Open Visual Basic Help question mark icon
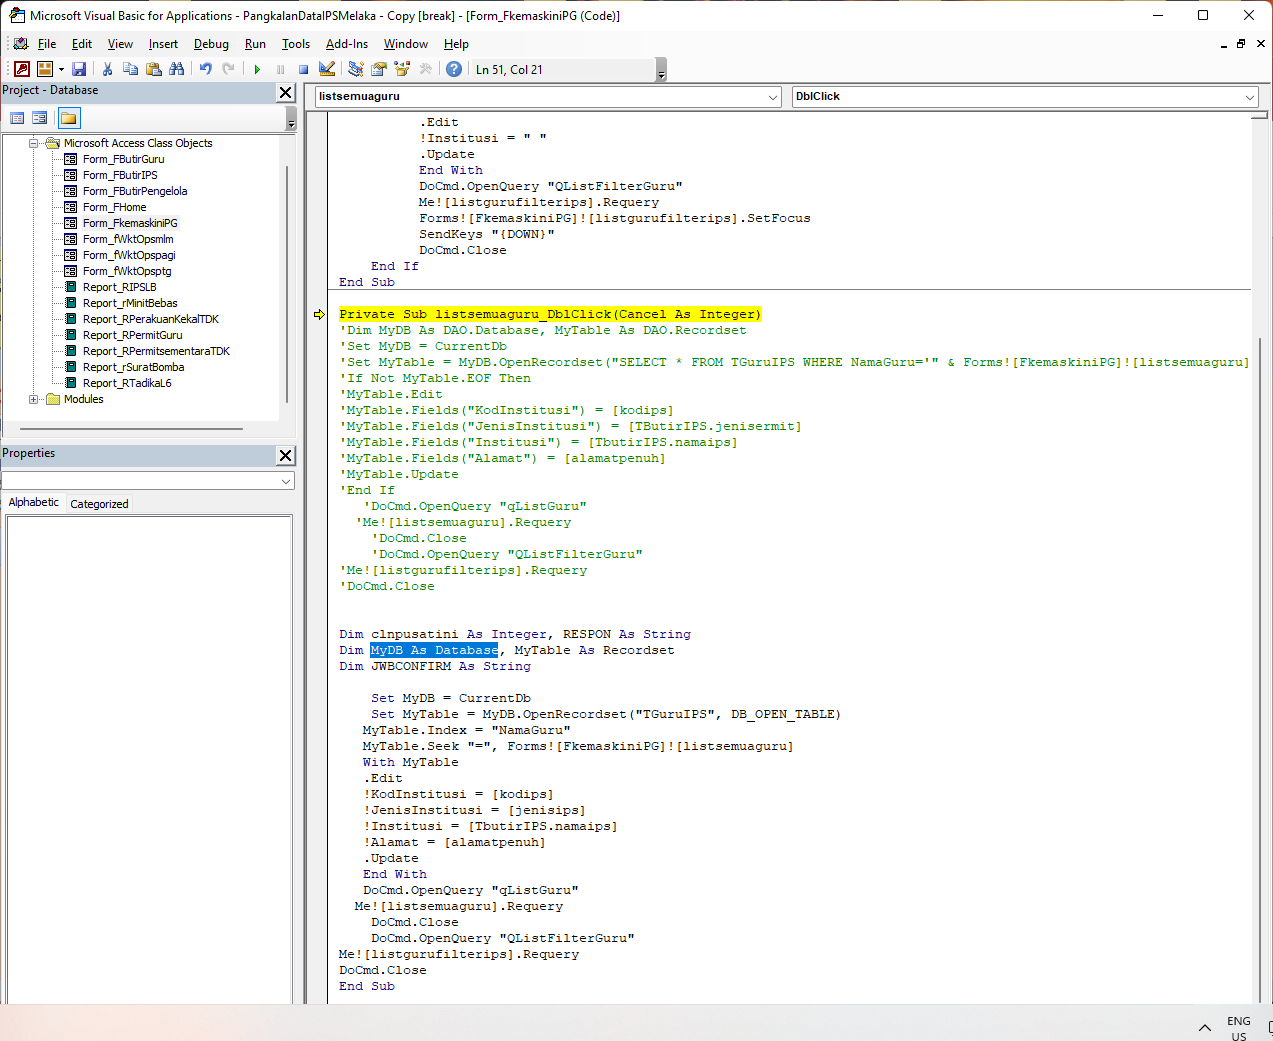This screenshot has width=1273, height=1041. coord(454,69)
